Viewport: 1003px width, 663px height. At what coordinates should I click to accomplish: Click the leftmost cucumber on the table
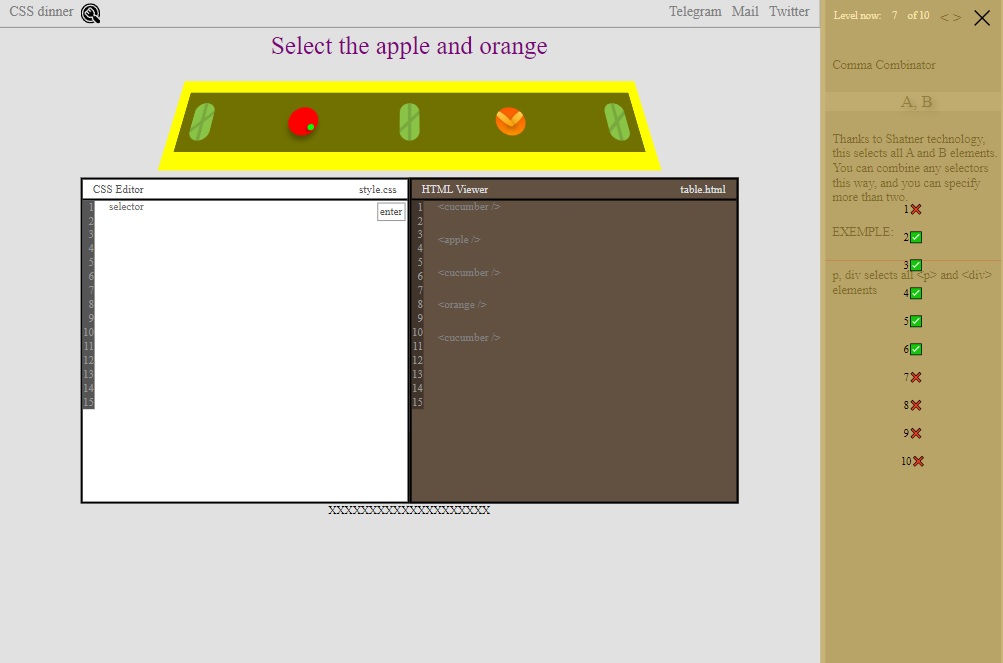click(x=202, y=122)
